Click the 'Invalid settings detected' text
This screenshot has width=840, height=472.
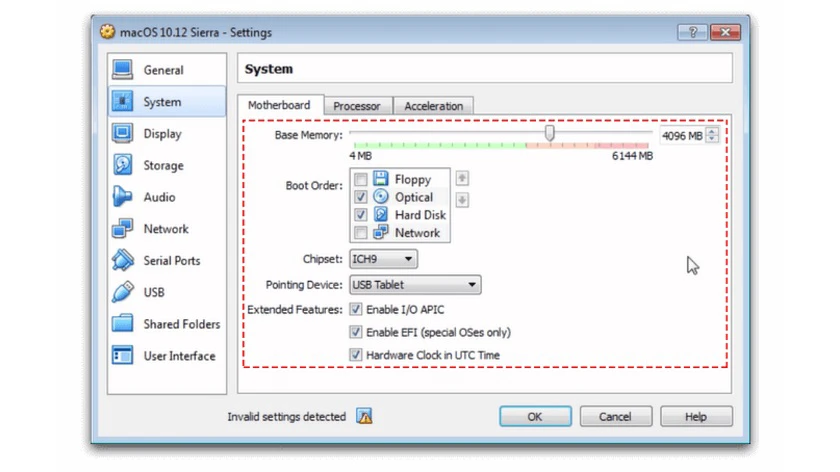287,416
